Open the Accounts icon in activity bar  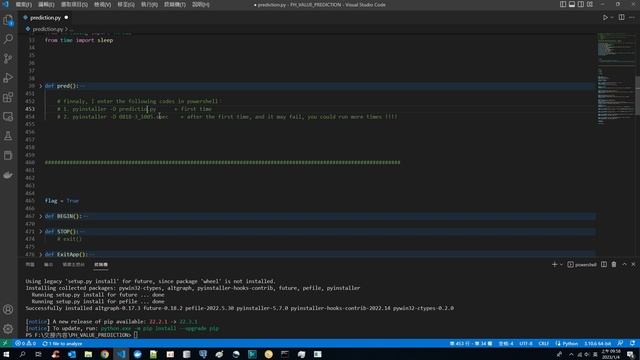click(8, 309)
